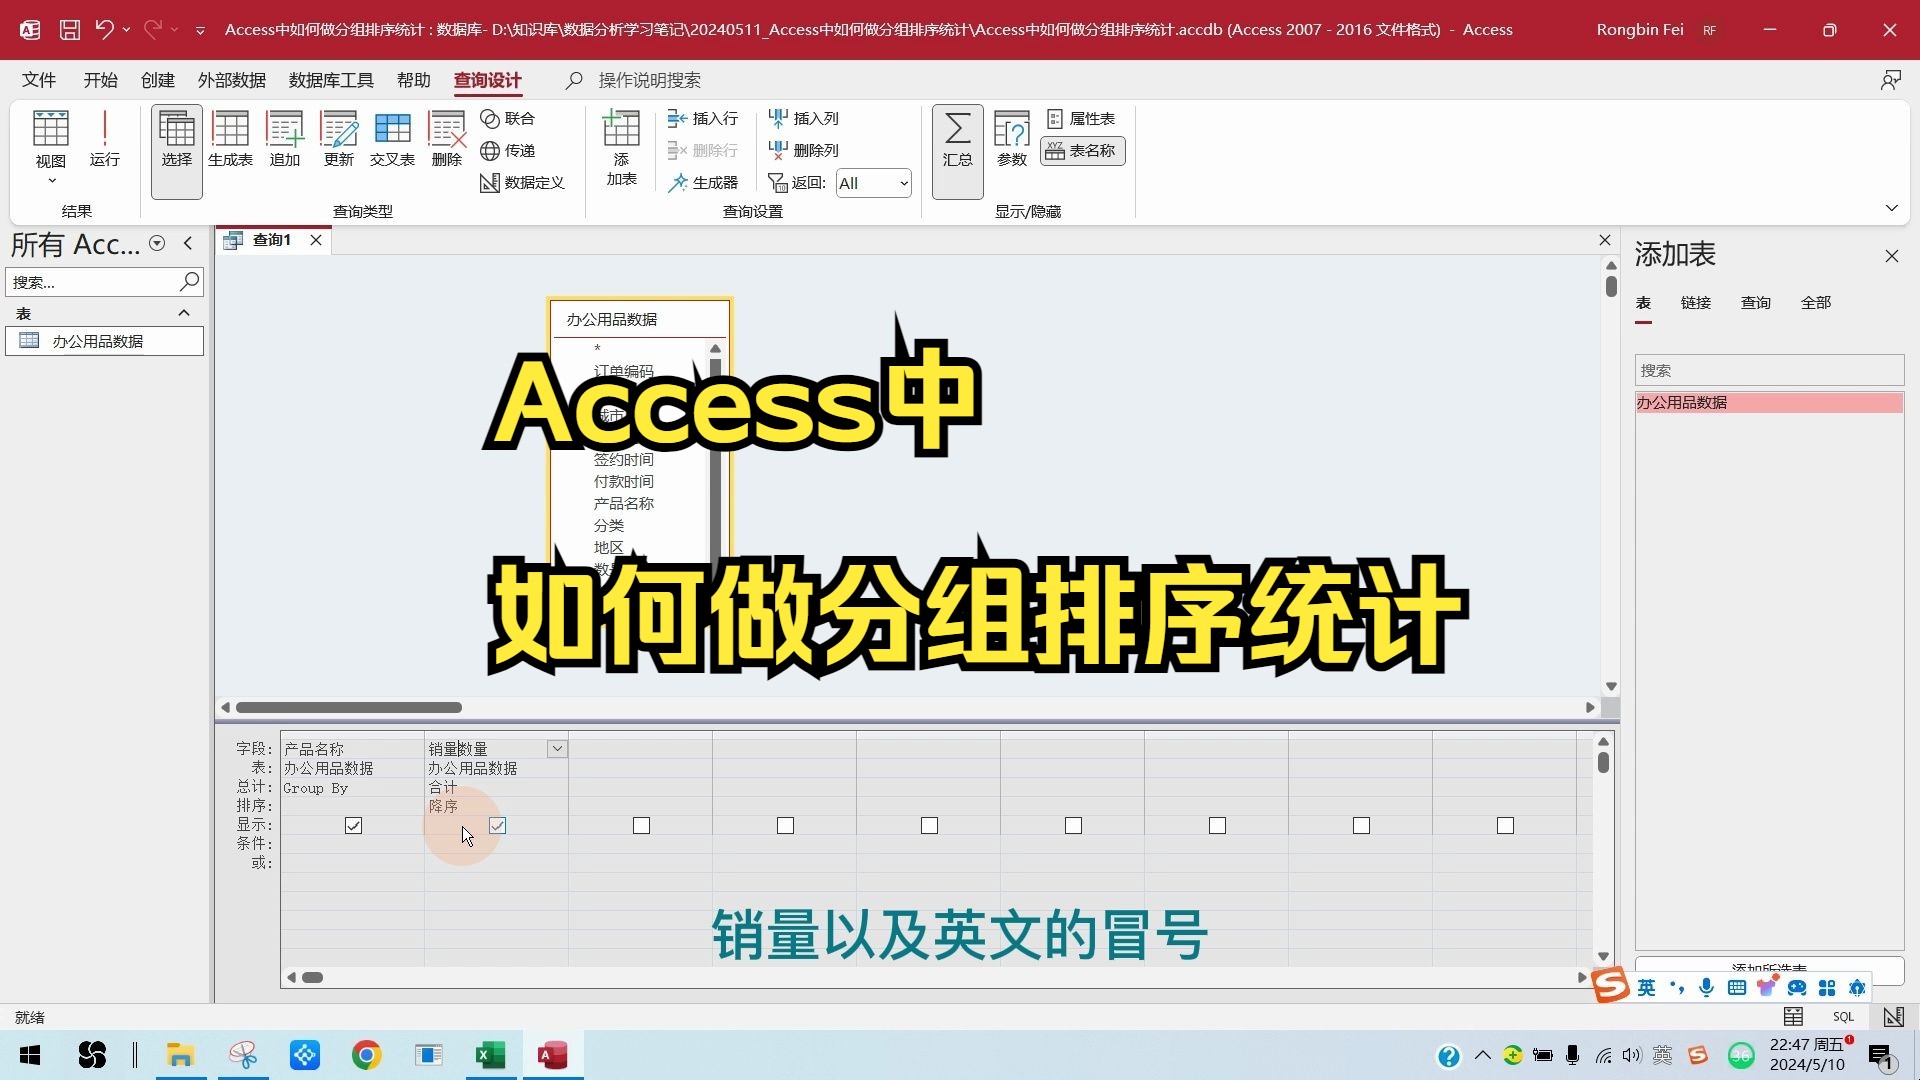The image size is (1920, 1080).
Task: Check Show box in third grid column
Action: [641, 826]
